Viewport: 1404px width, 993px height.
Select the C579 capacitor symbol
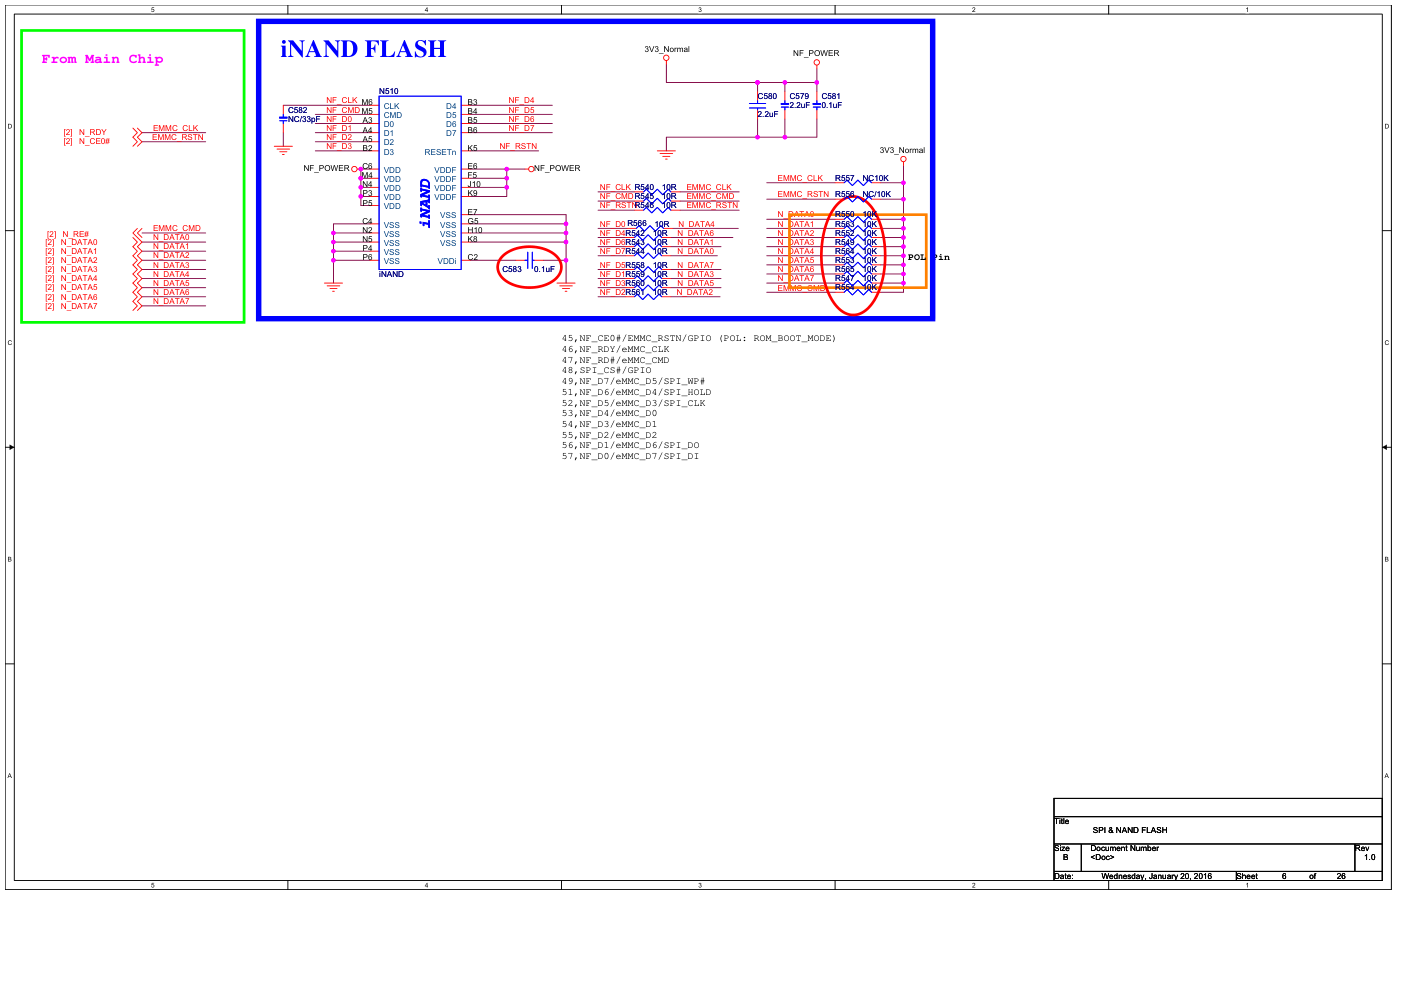pyautogui.click(x=785, y=105)
